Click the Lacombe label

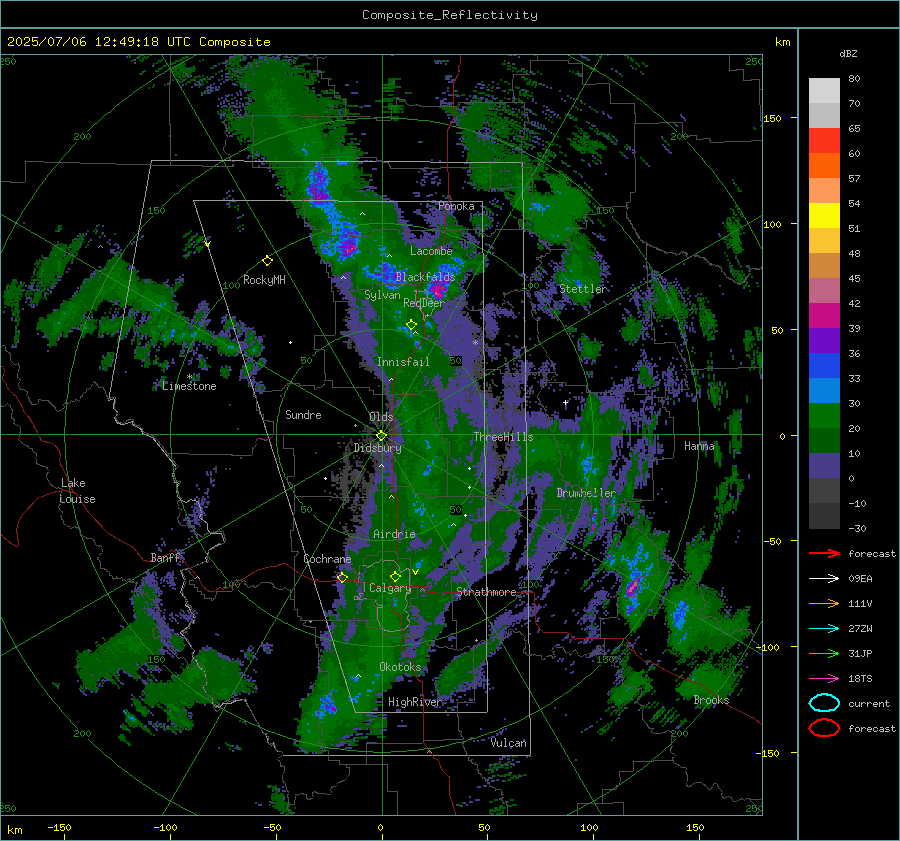pyautogui.click(x=431, y=251)
